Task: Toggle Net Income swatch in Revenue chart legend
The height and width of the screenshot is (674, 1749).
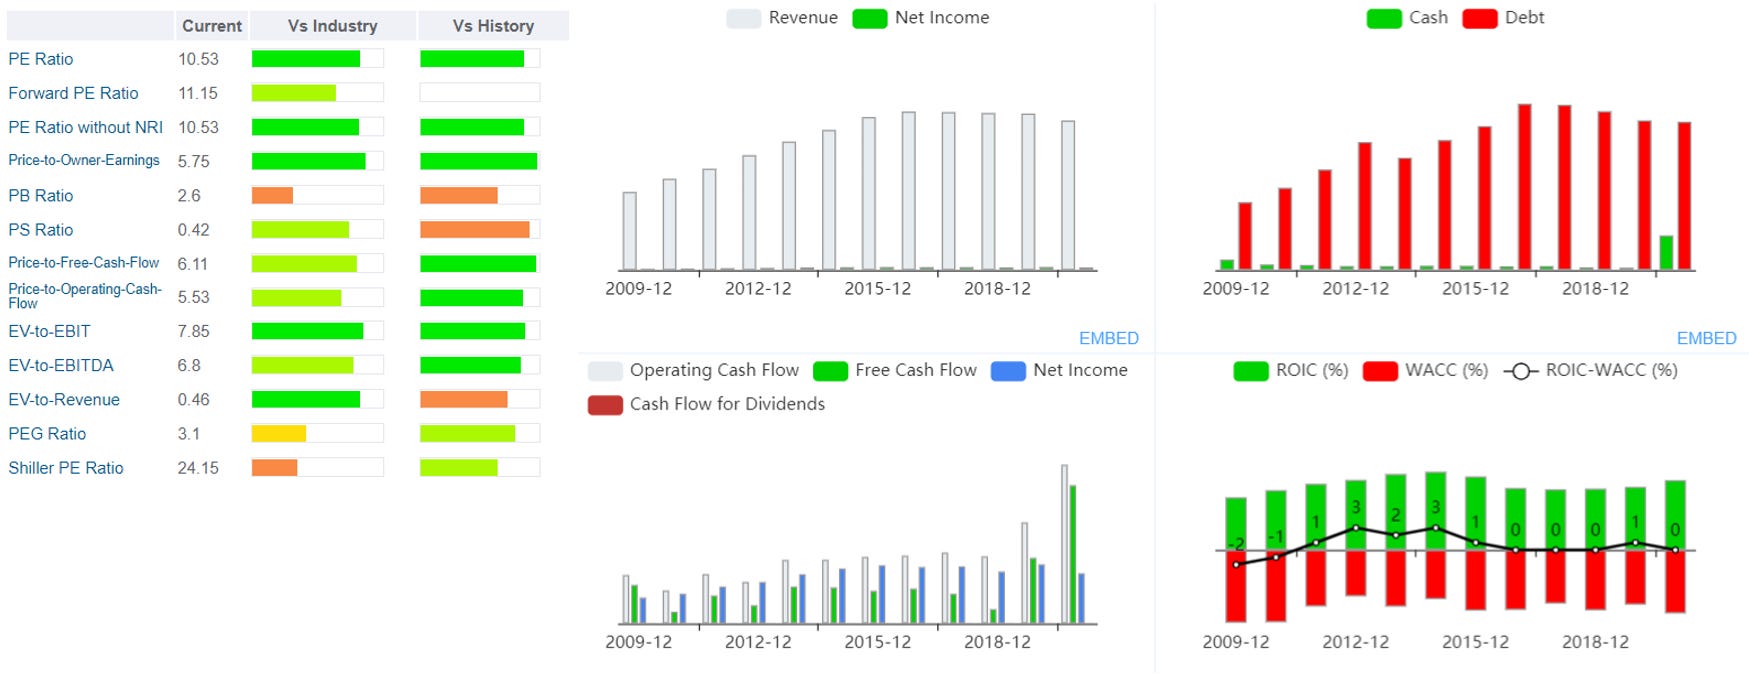Action: tap(870, 18)
